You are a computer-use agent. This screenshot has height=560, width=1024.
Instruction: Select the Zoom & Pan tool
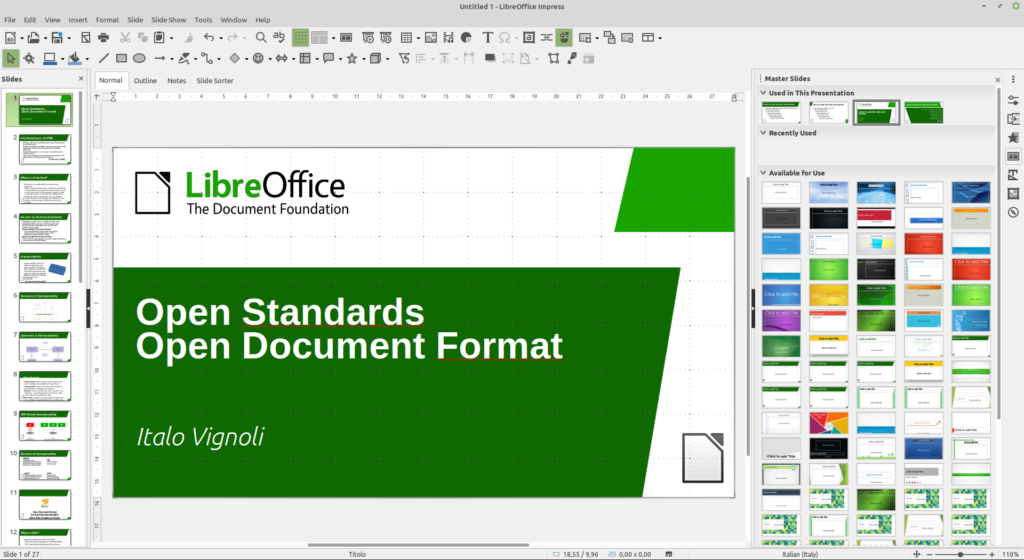[x=29, y=59]
